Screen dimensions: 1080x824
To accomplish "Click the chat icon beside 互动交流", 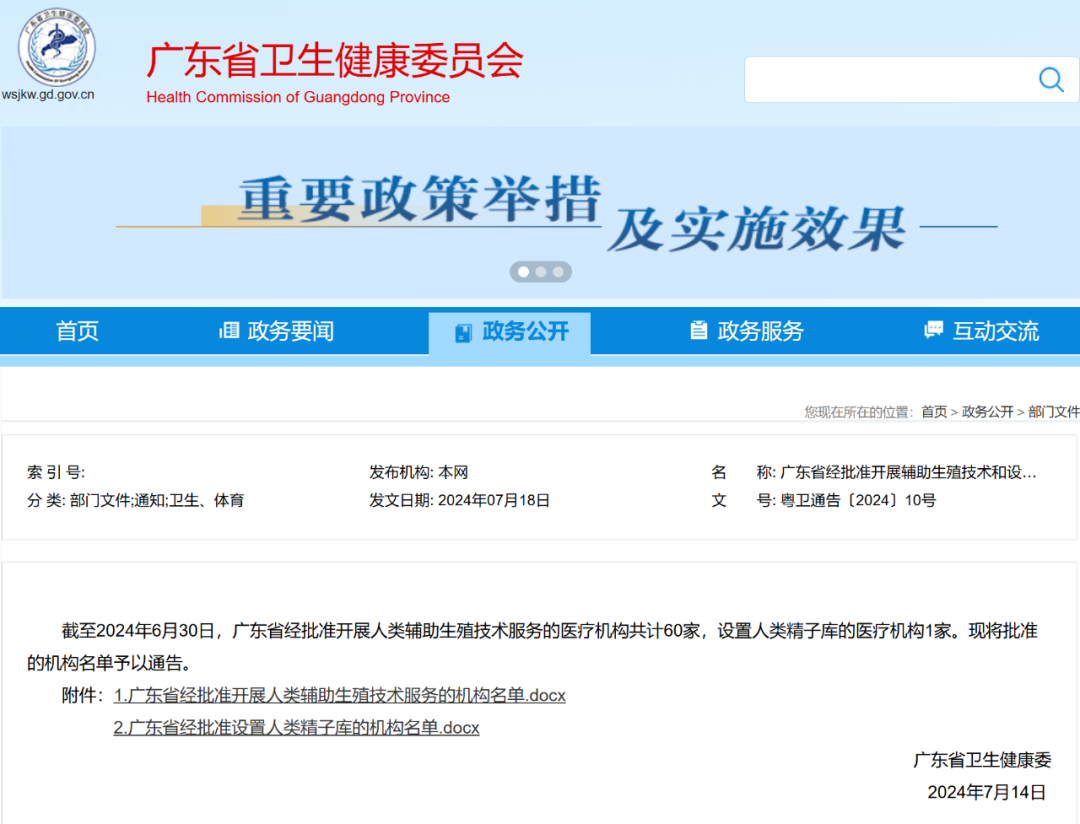I will 933,331.
